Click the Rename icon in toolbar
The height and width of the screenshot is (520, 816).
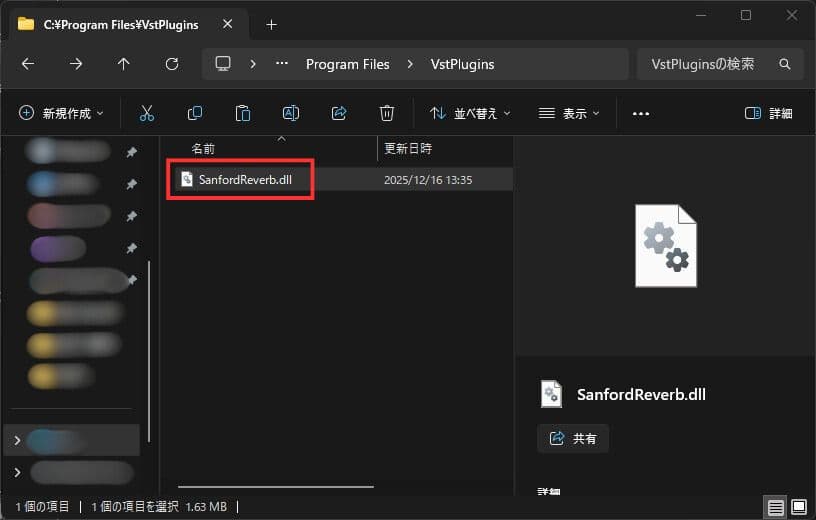pos(290,113)
